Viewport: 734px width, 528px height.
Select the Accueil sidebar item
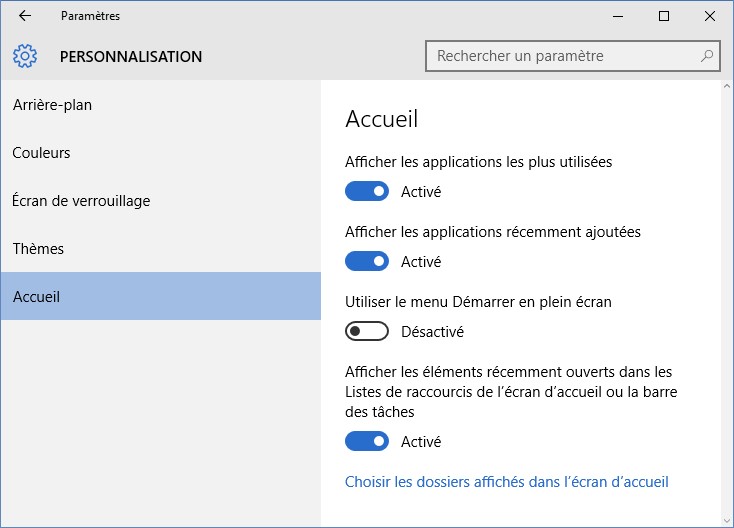[x=37, y=297]
